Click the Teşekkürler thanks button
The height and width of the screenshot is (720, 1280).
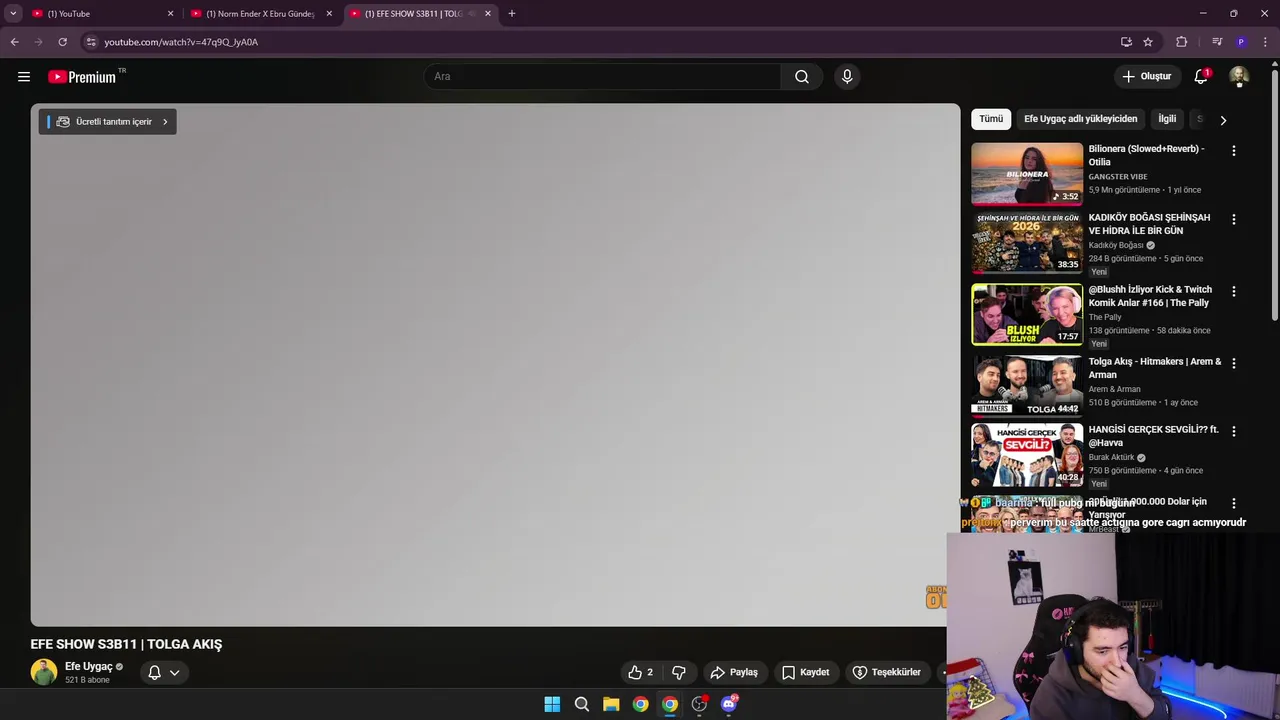pos(886,672)
